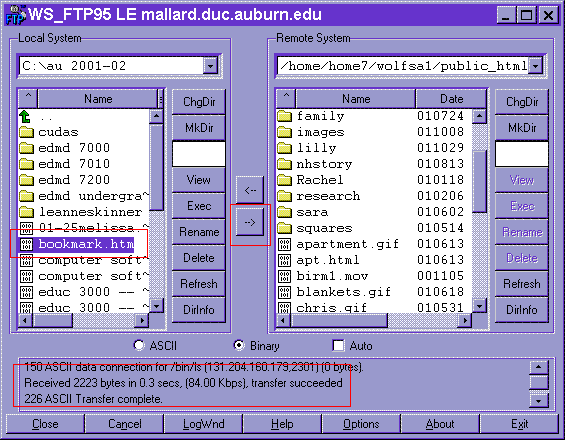Upload with the right arrow transfer button
The image size is (566, 441).
pyautogui.click(x=250, y=222)
